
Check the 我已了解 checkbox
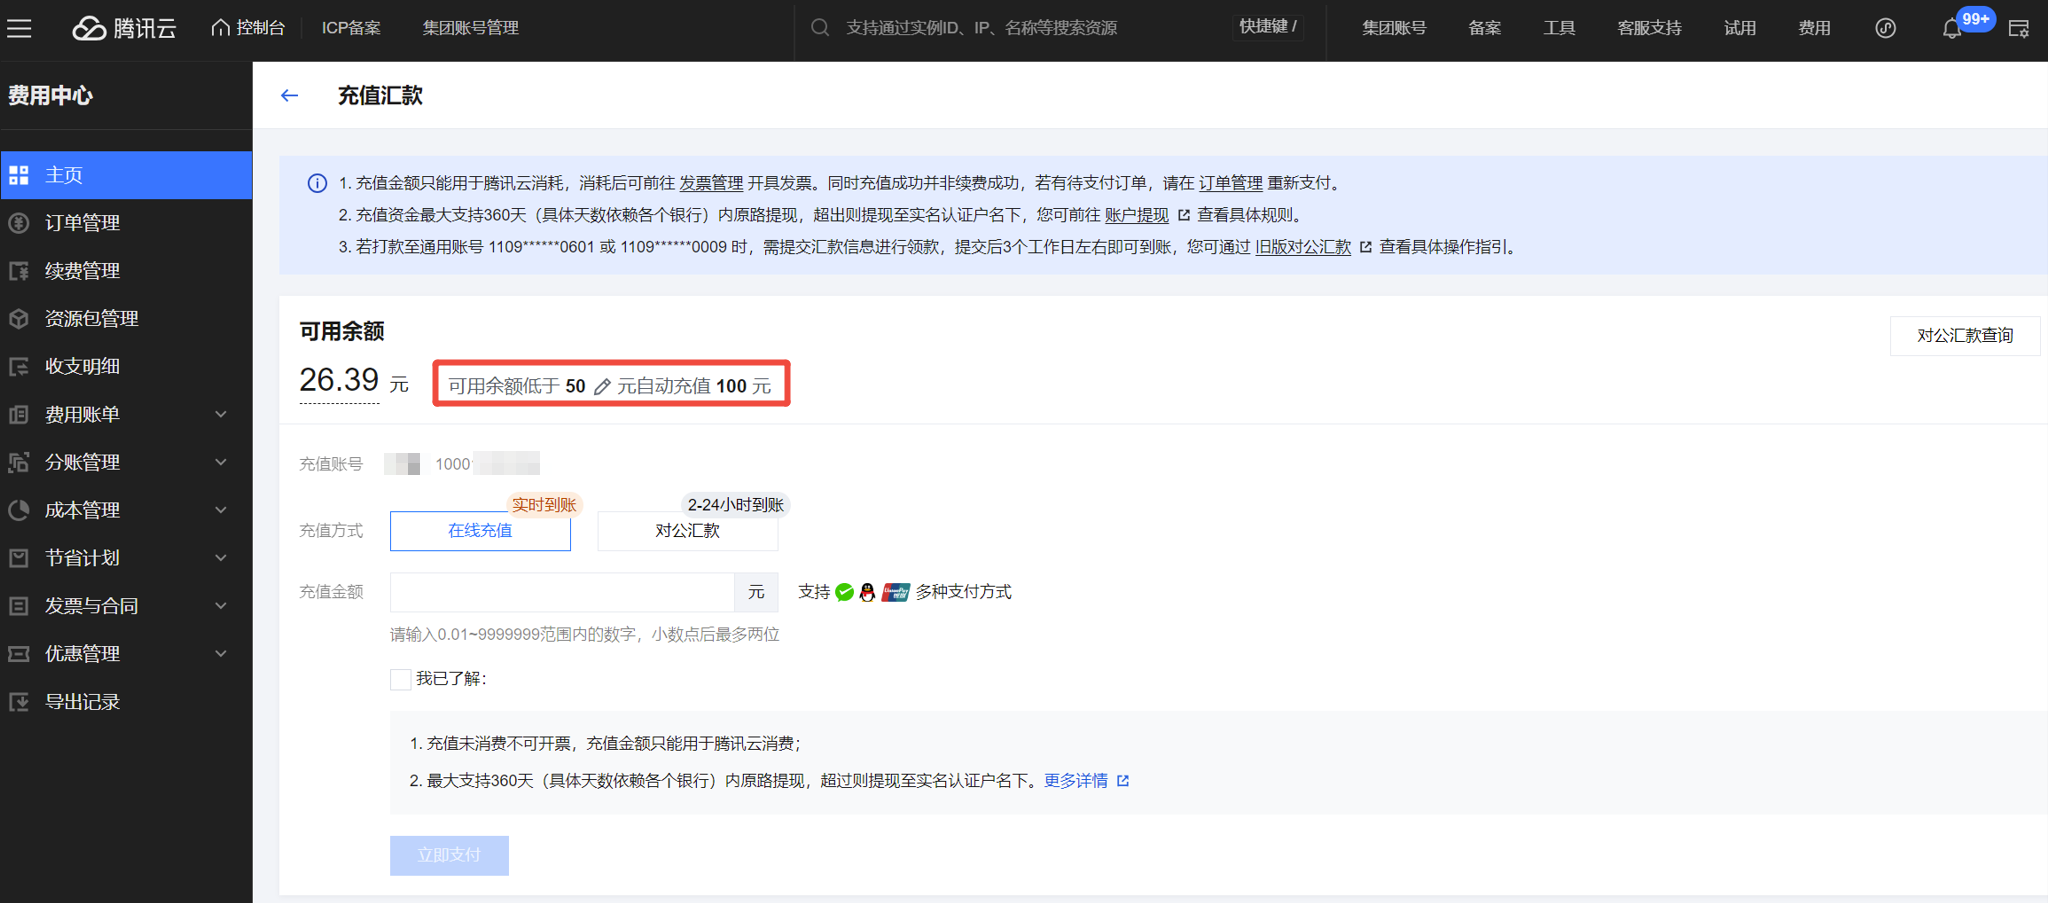401,680
